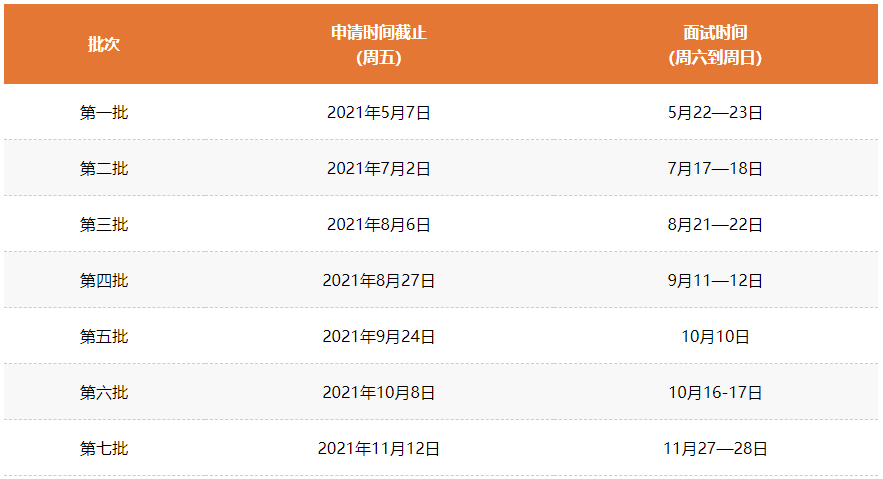Click interview date 11月27—28日
Screen dimensions: 883x479
[715, 449]
